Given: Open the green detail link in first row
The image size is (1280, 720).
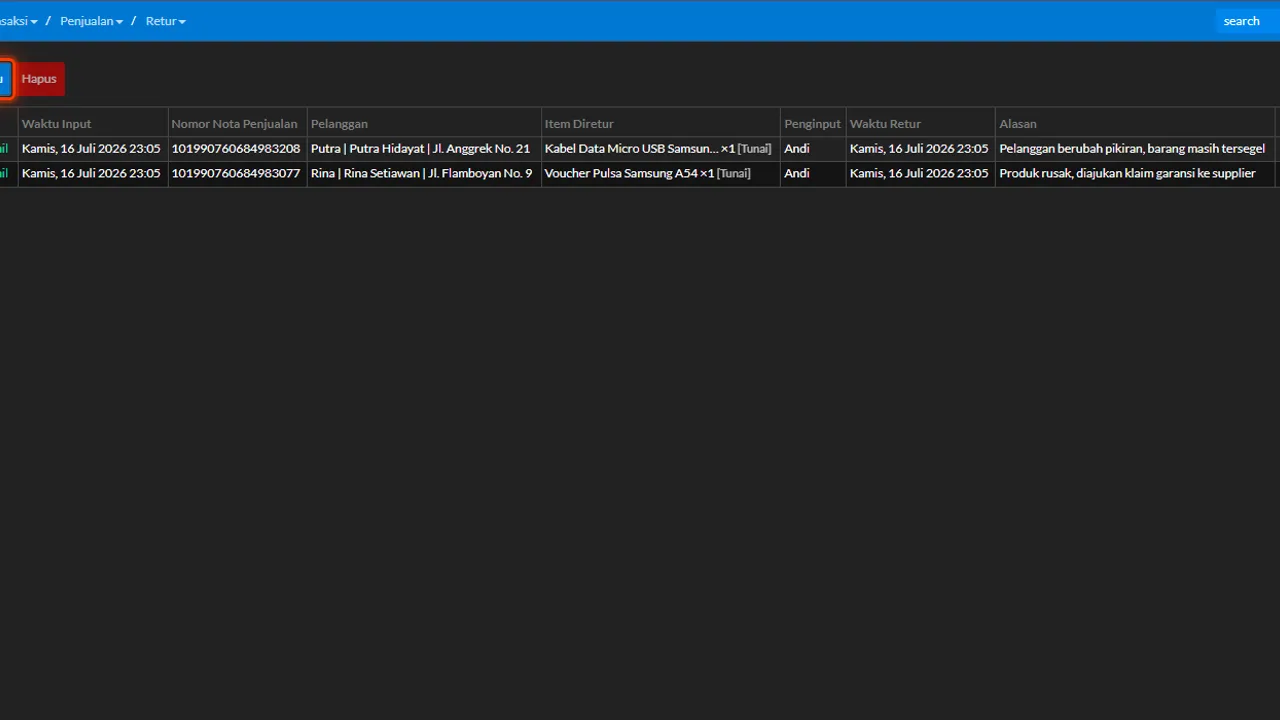Looking at the screenshot, I should tap(4, 149).
